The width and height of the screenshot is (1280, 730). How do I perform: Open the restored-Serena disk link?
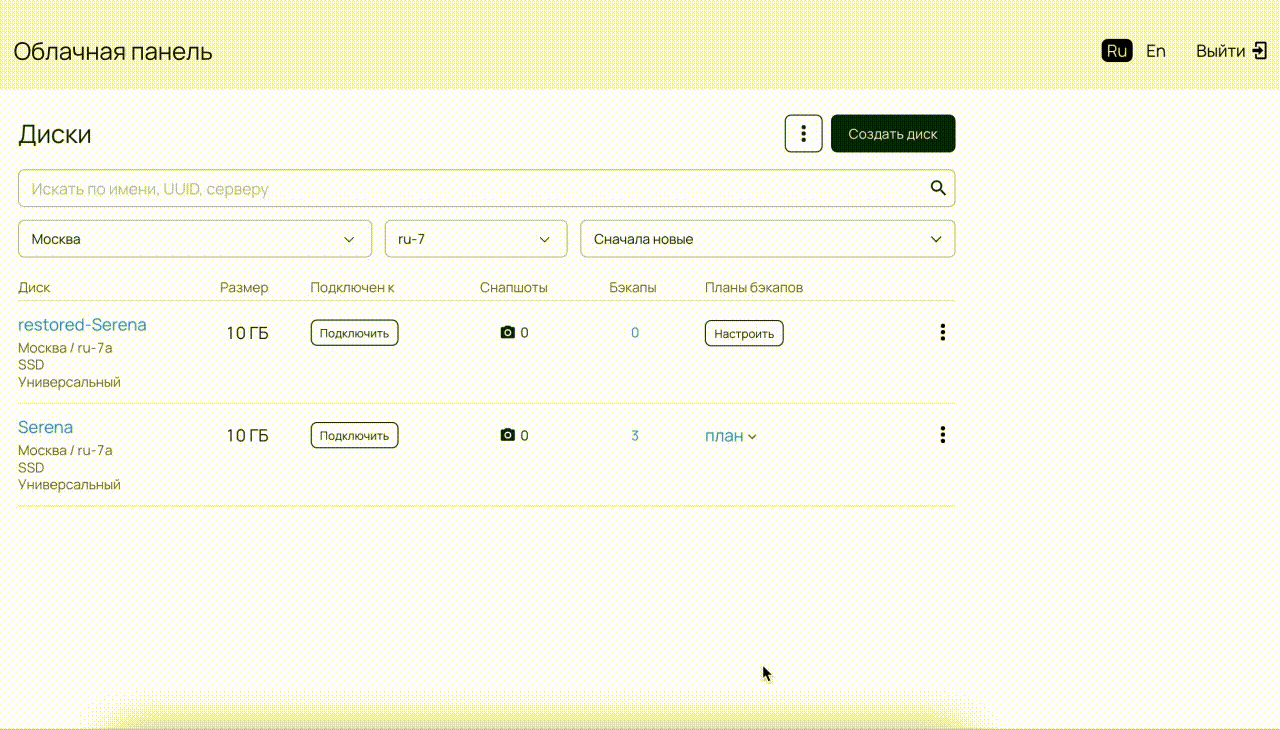[x=82, y=325]
